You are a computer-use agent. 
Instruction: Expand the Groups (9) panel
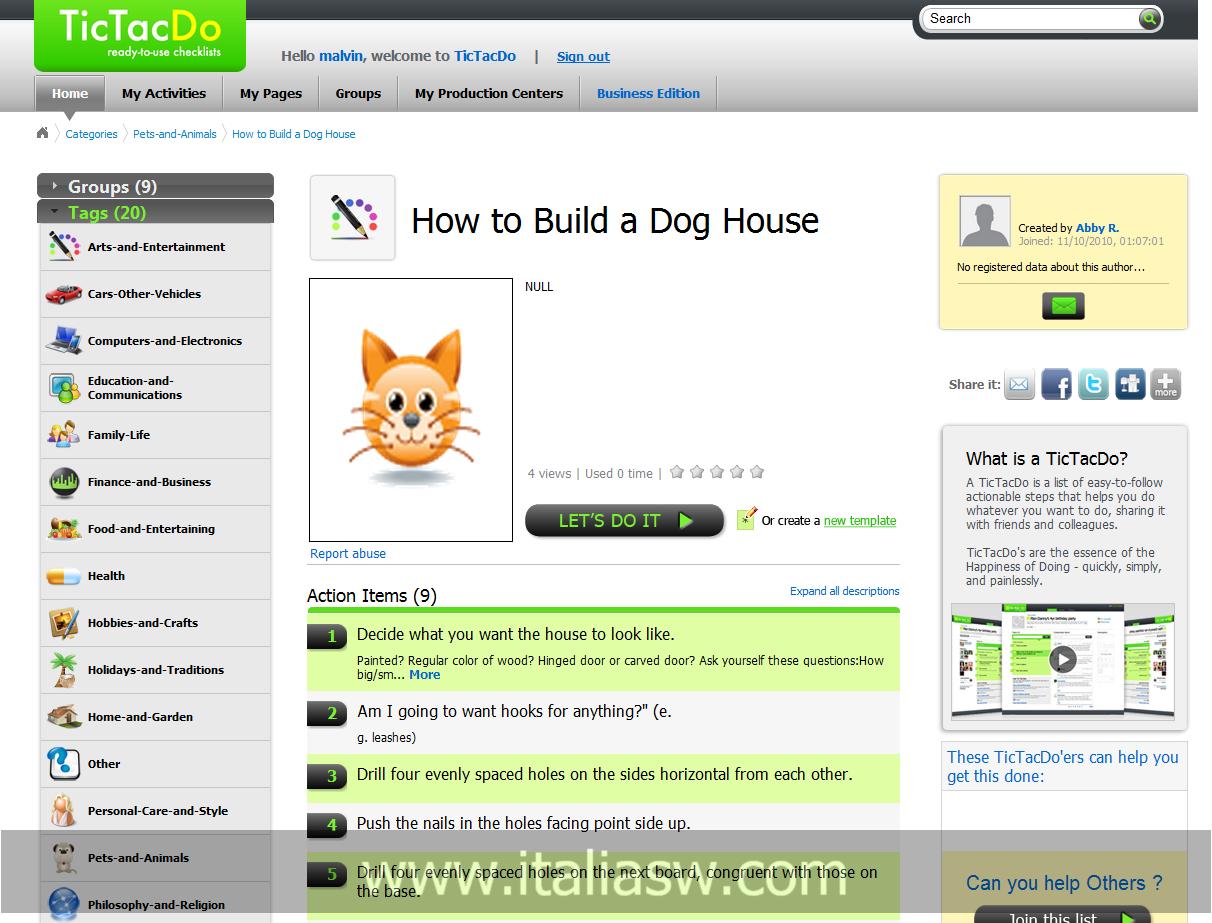point(155,186)
